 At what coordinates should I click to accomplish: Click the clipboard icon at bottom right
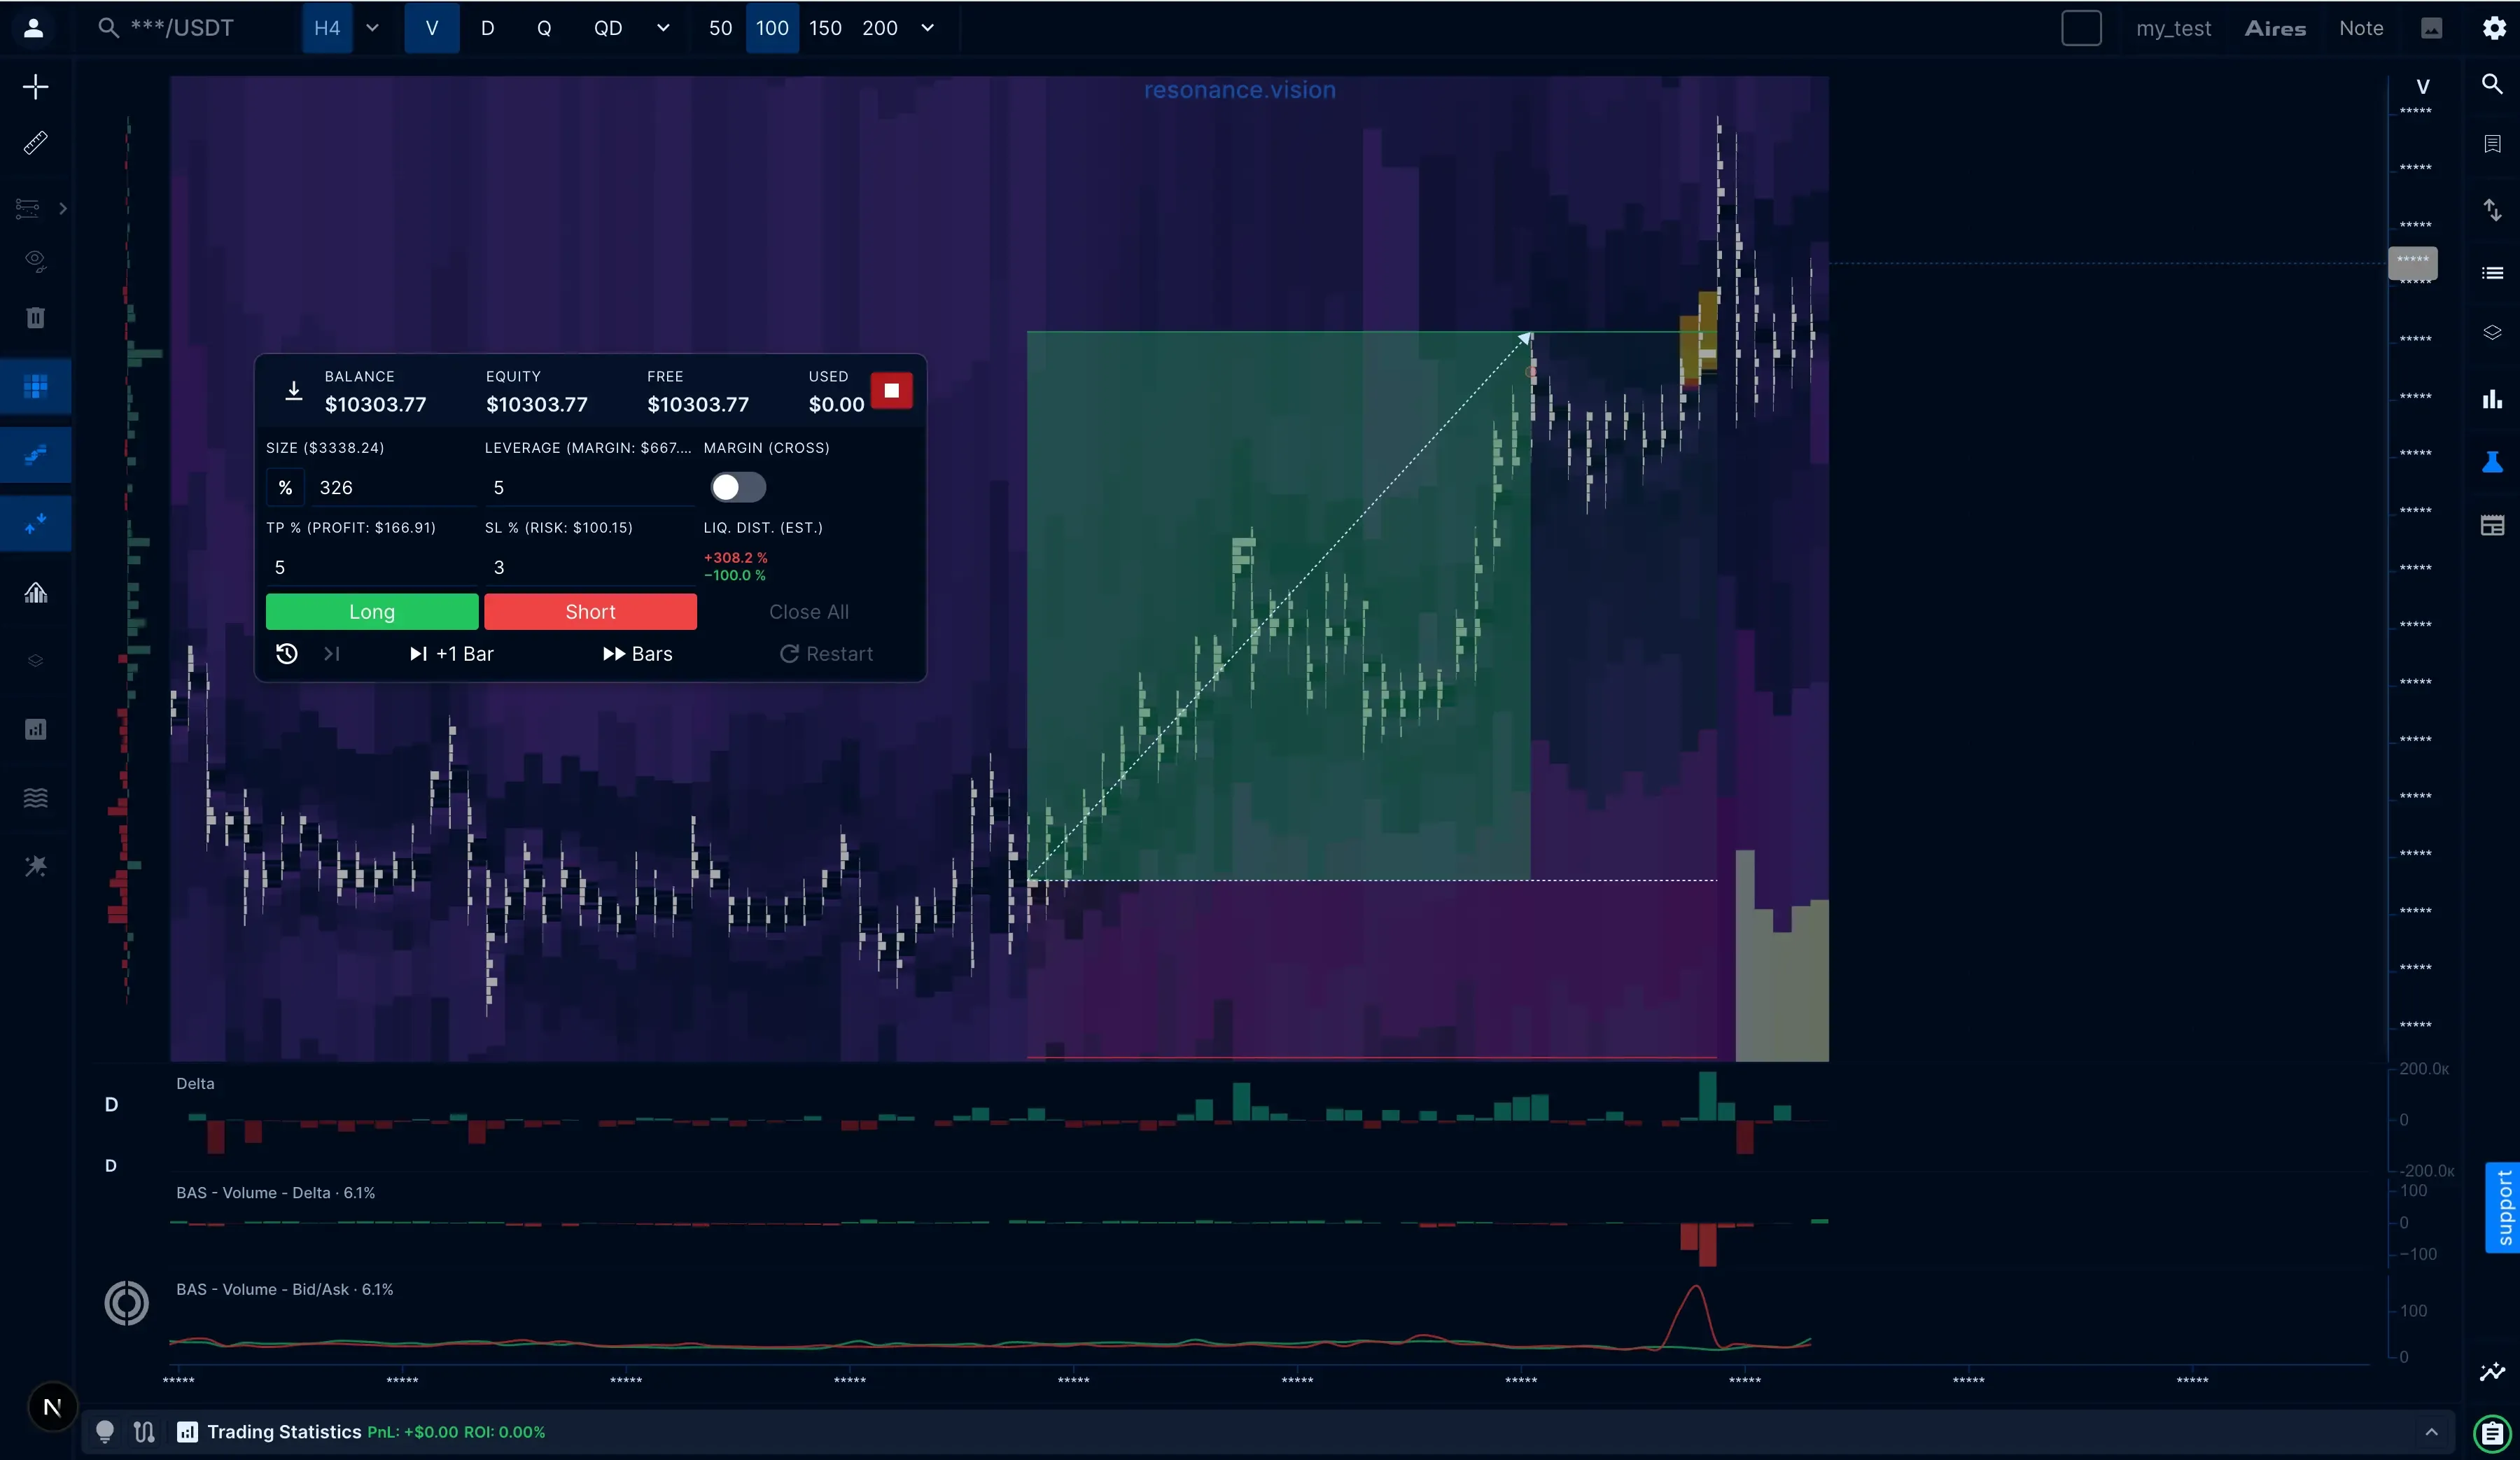pos(2492,1433)
